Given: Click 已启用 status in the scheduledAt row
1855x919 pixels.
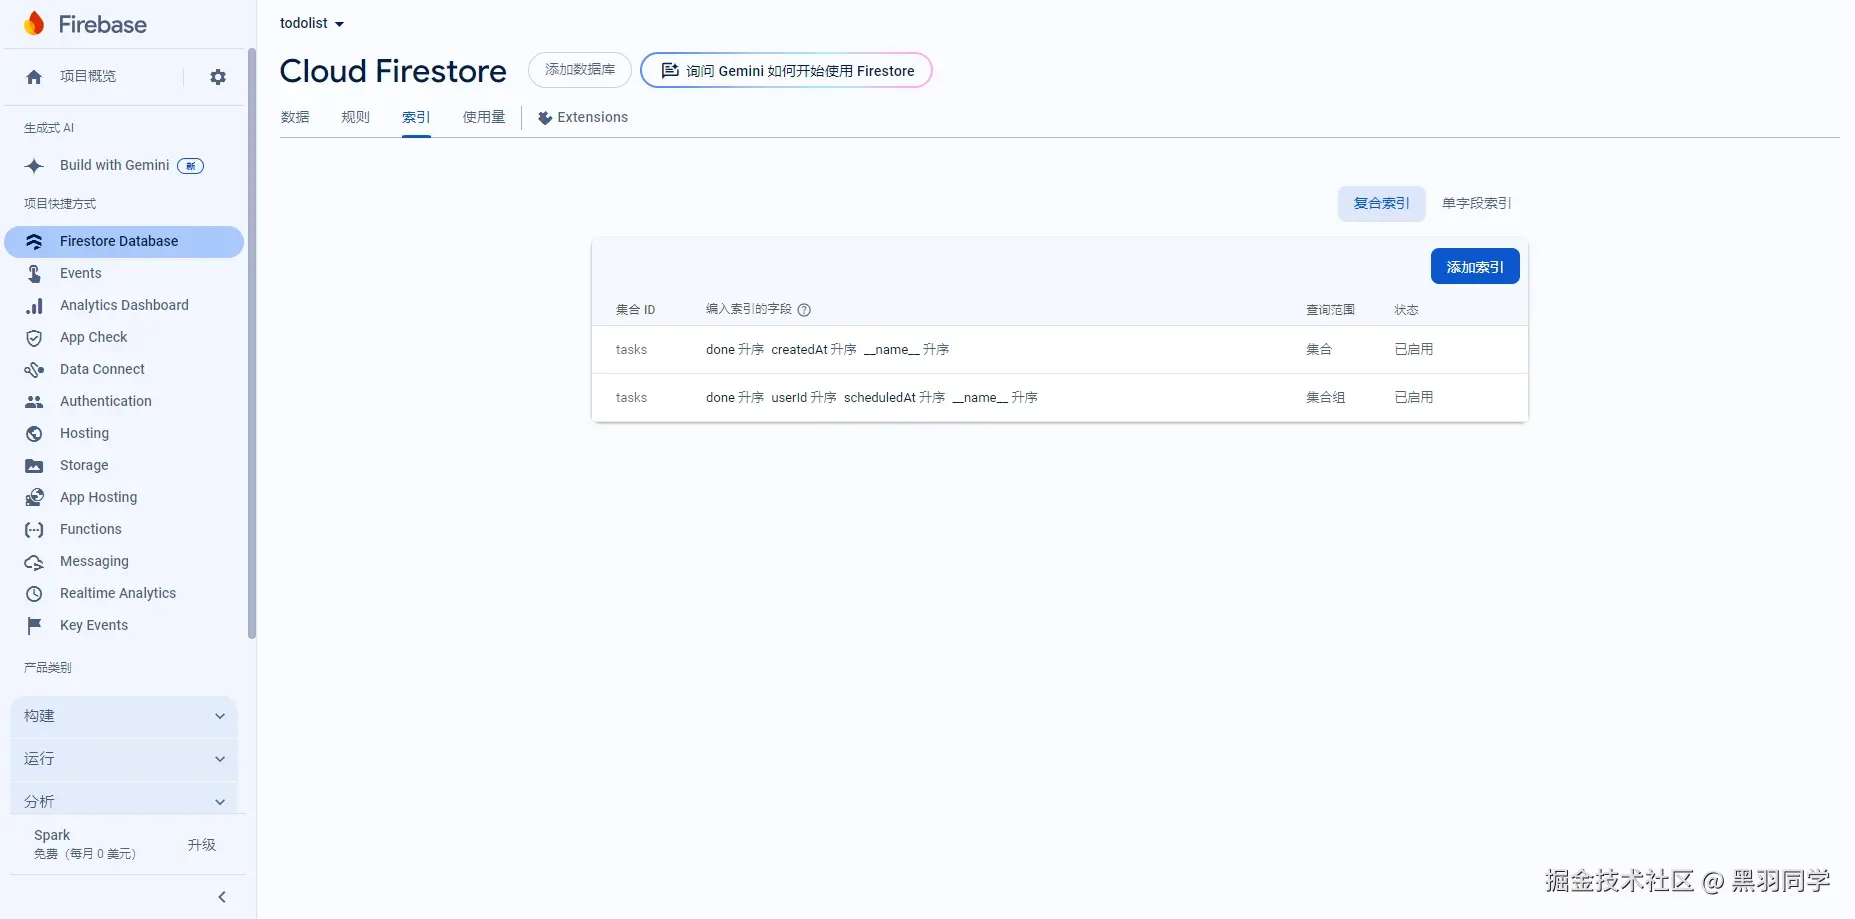Looking at the screenshot, I should [x=1414, y=398].
